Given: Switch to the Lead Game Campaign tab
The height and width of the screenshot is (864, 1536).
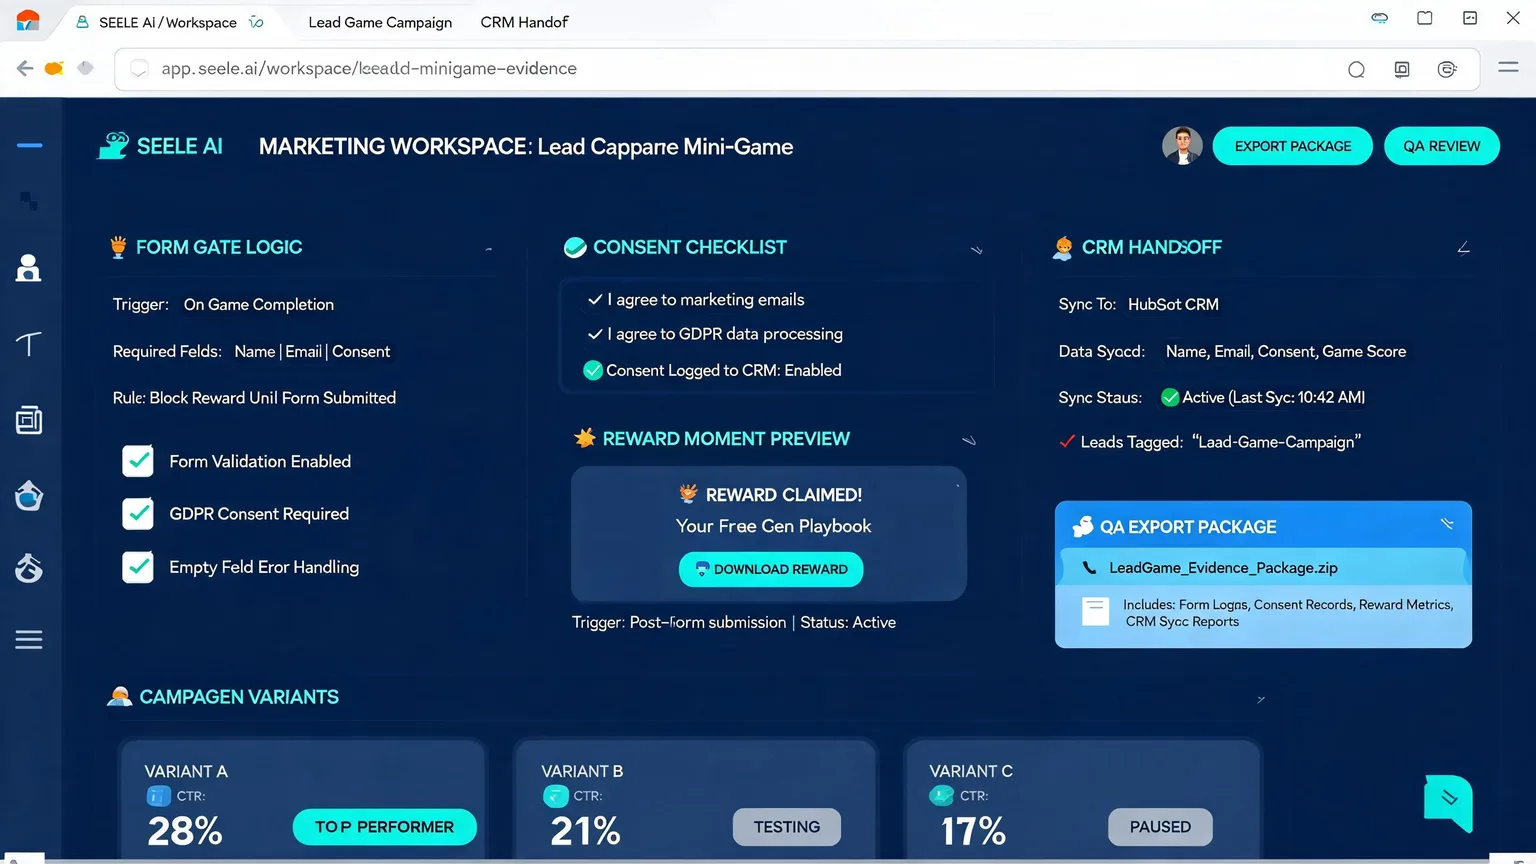Looking at the screenshot, I should pos(380,22).
